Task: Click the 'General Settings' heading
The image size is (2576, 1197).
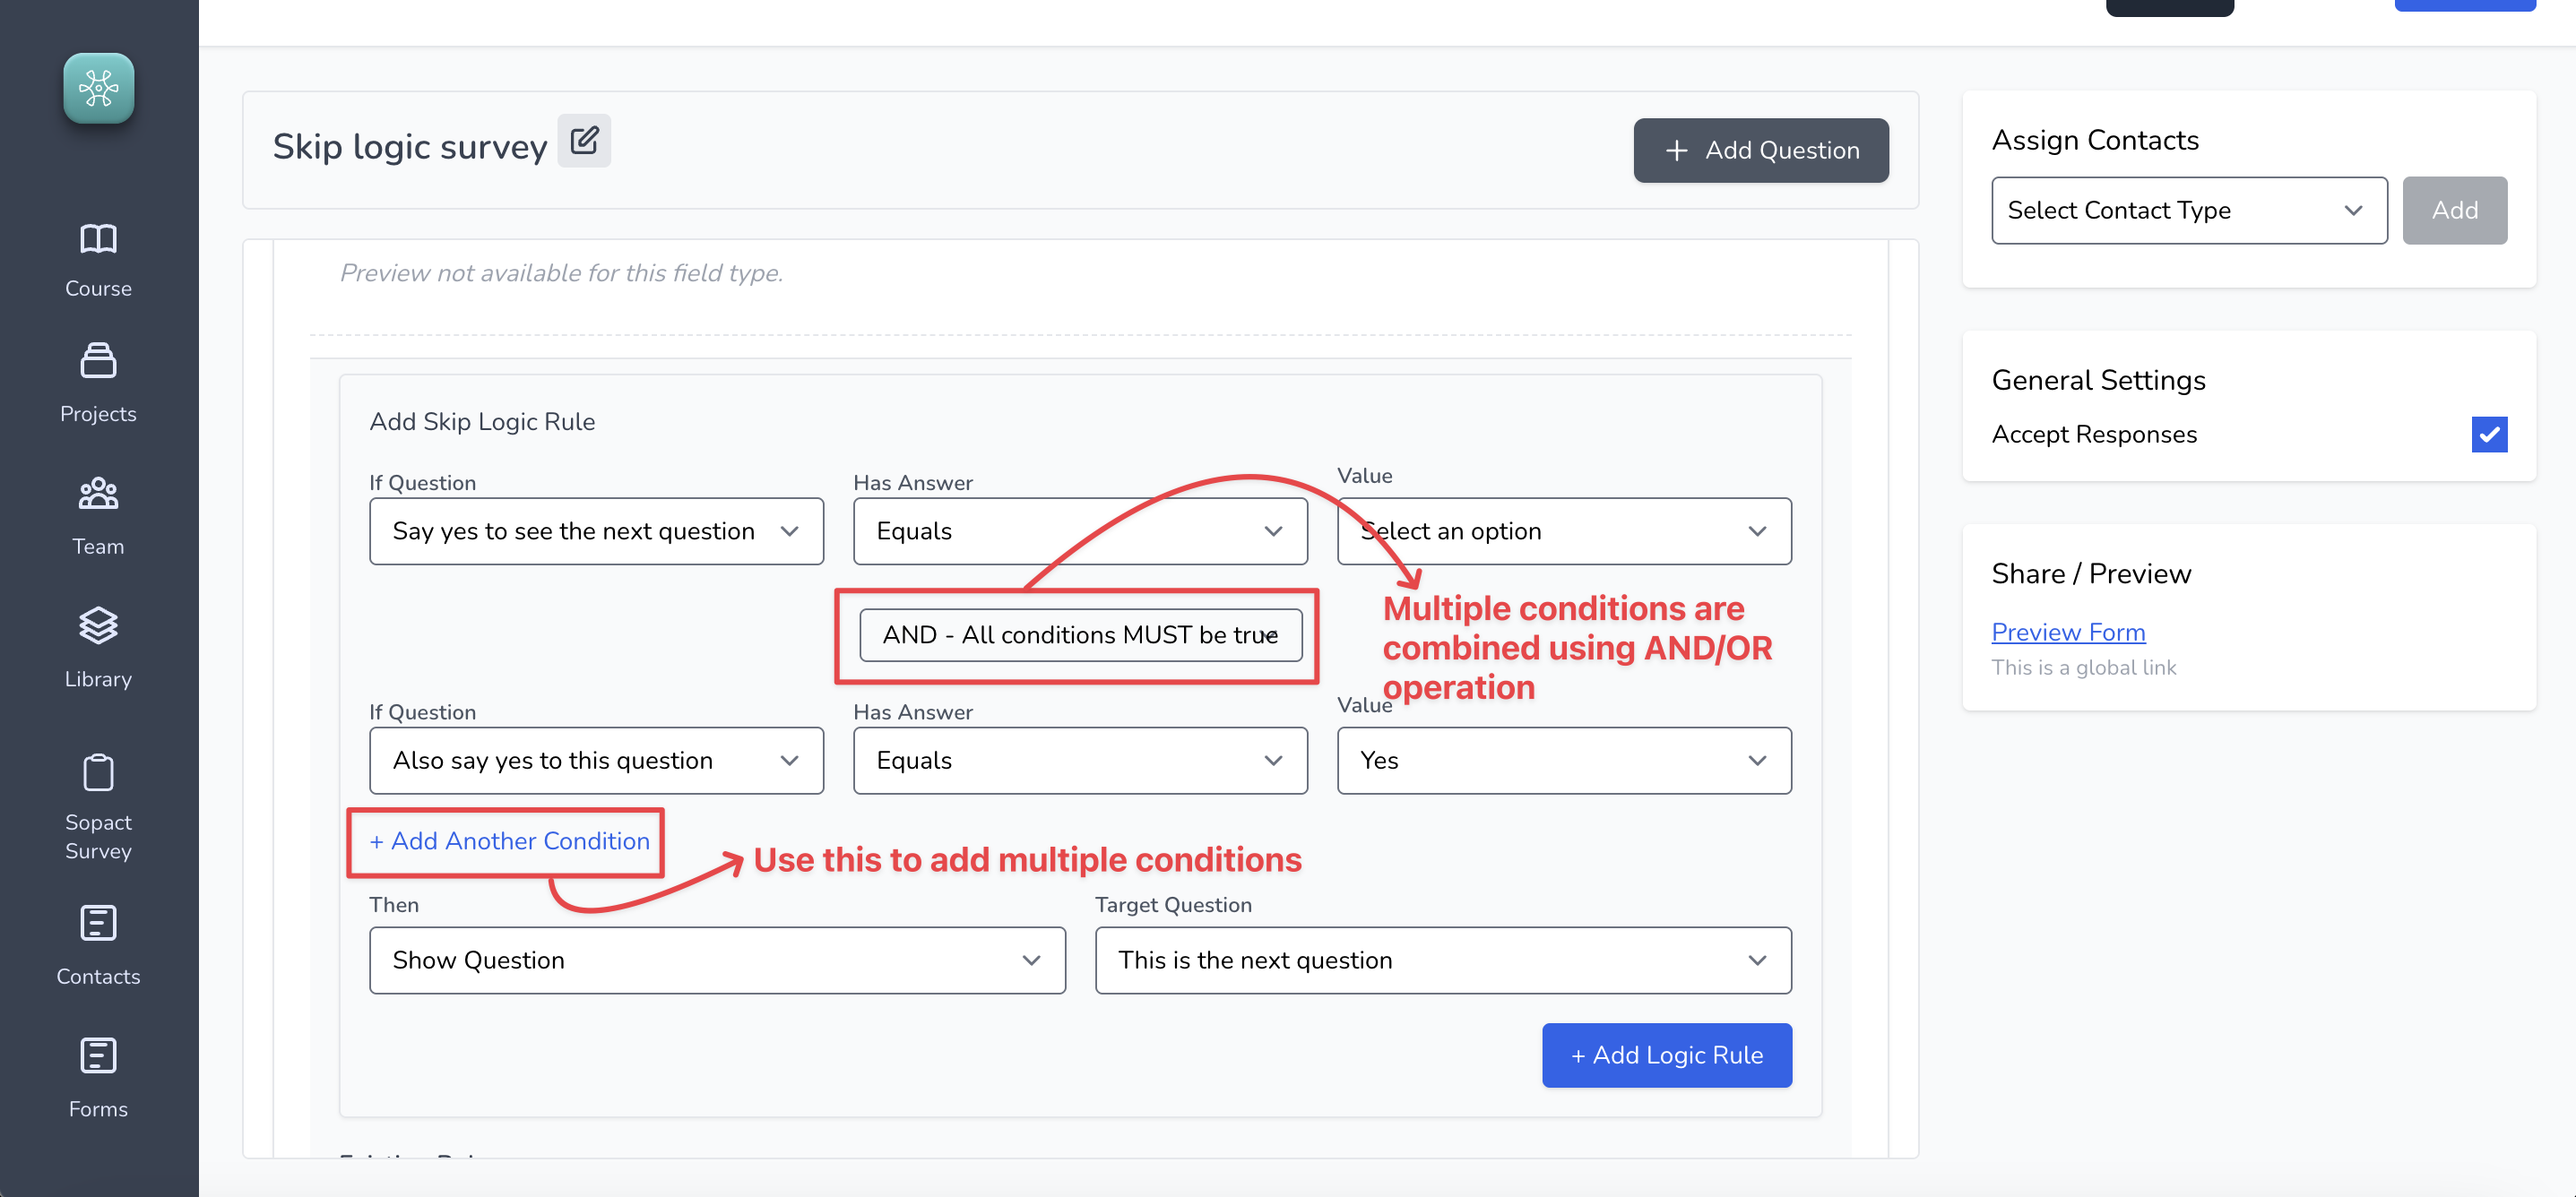Action: tap(2098, 380)
